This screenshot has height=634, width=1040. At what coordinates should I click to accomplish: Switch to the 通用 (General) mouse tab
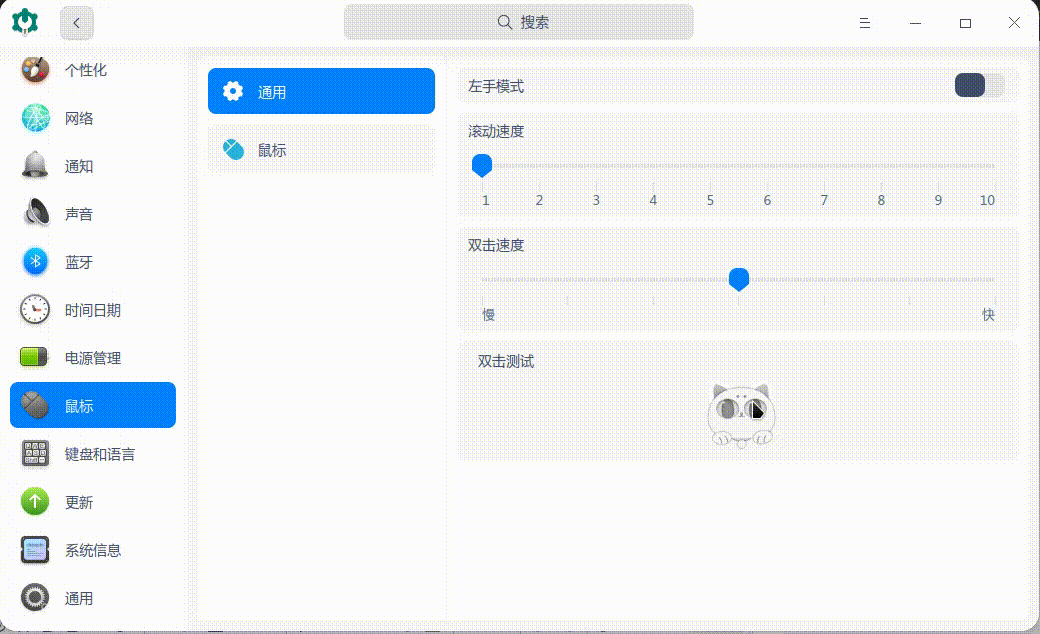pyautogui.click(x=320, y=91)
